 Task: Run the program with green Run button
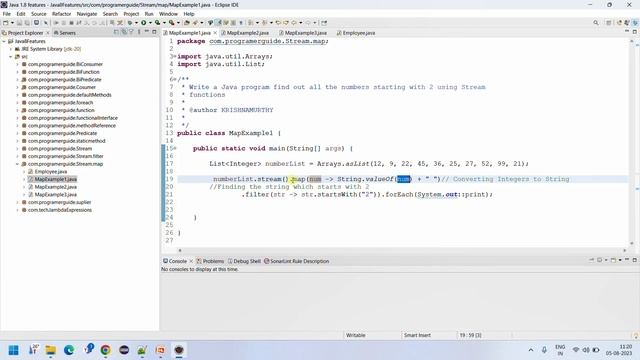point(143,23)
